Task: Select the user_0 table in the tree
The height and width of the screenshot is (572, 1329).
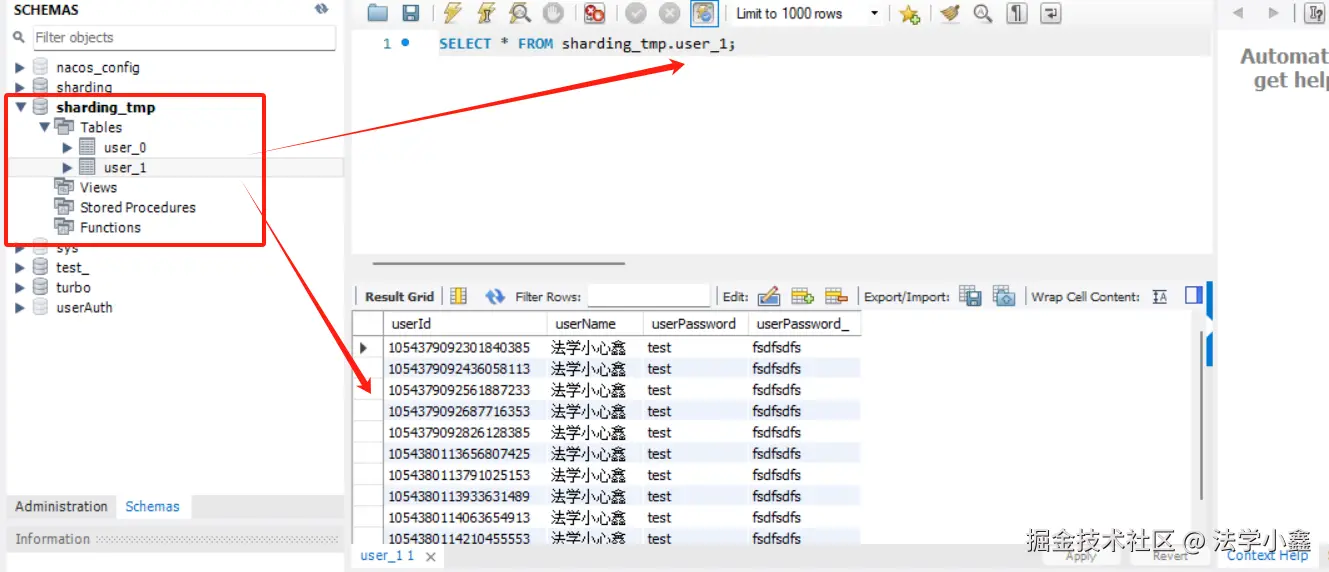Action: click(x=125, y=147)
